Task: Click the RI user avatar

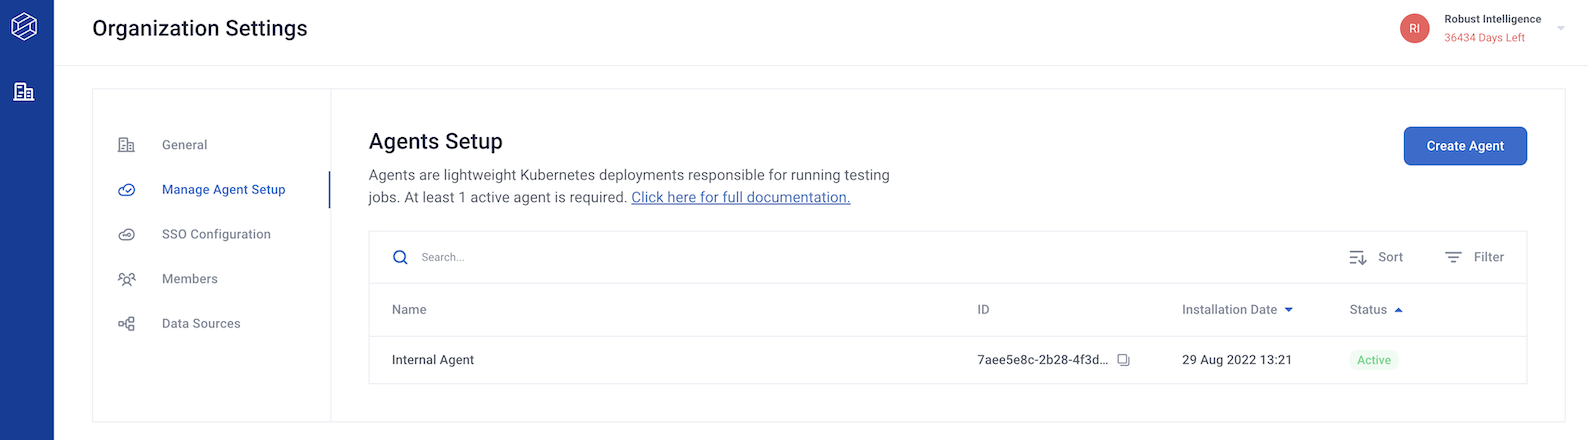Action: [x=1414, y=28]
